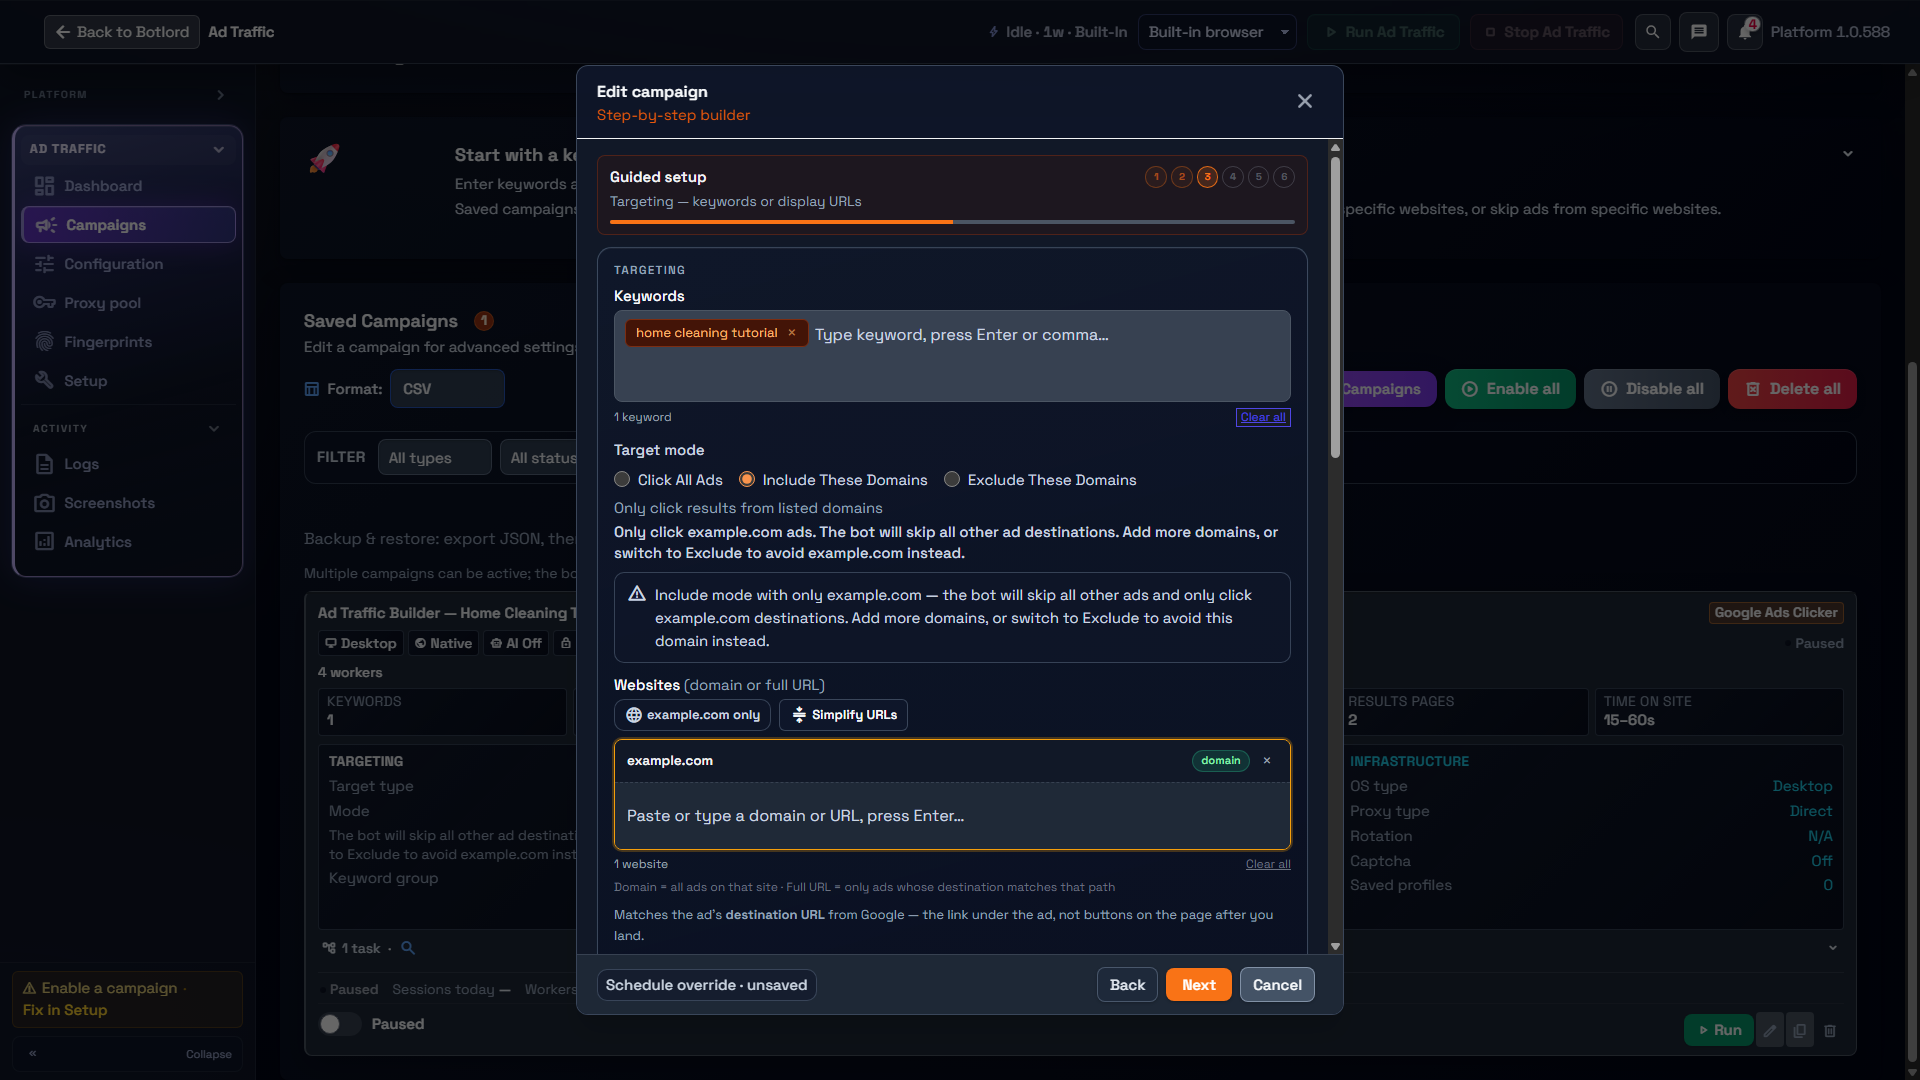The width and height of the screenshot is (1920, 1080).
Task: Click the Next button
Action: pyautogui.click(x=1199, y=985)
